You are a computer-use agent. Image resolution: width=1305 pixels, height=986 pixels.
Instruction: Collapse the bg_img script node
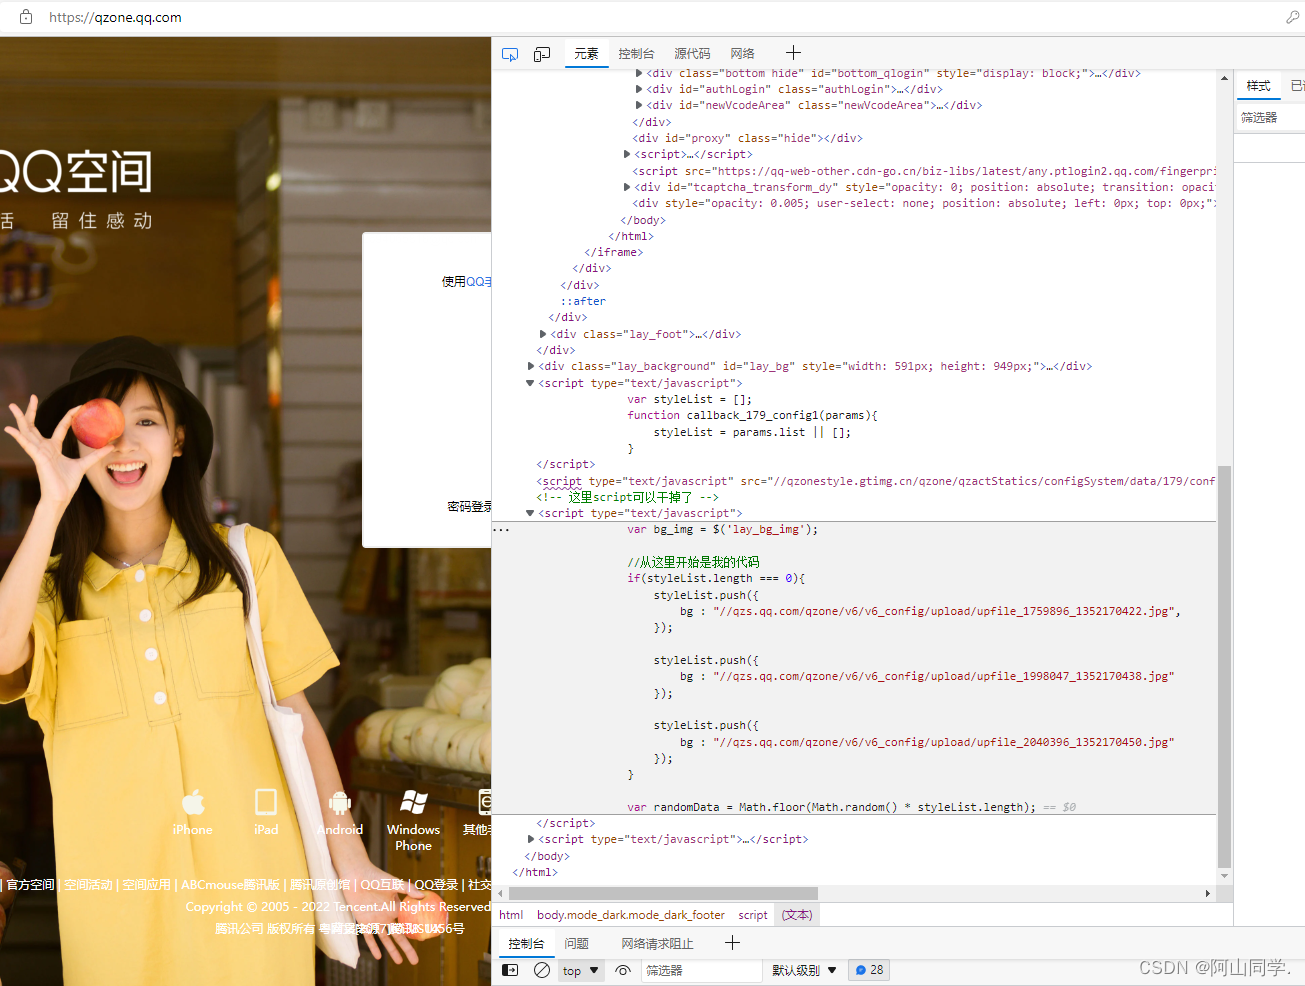click(530, 513)
